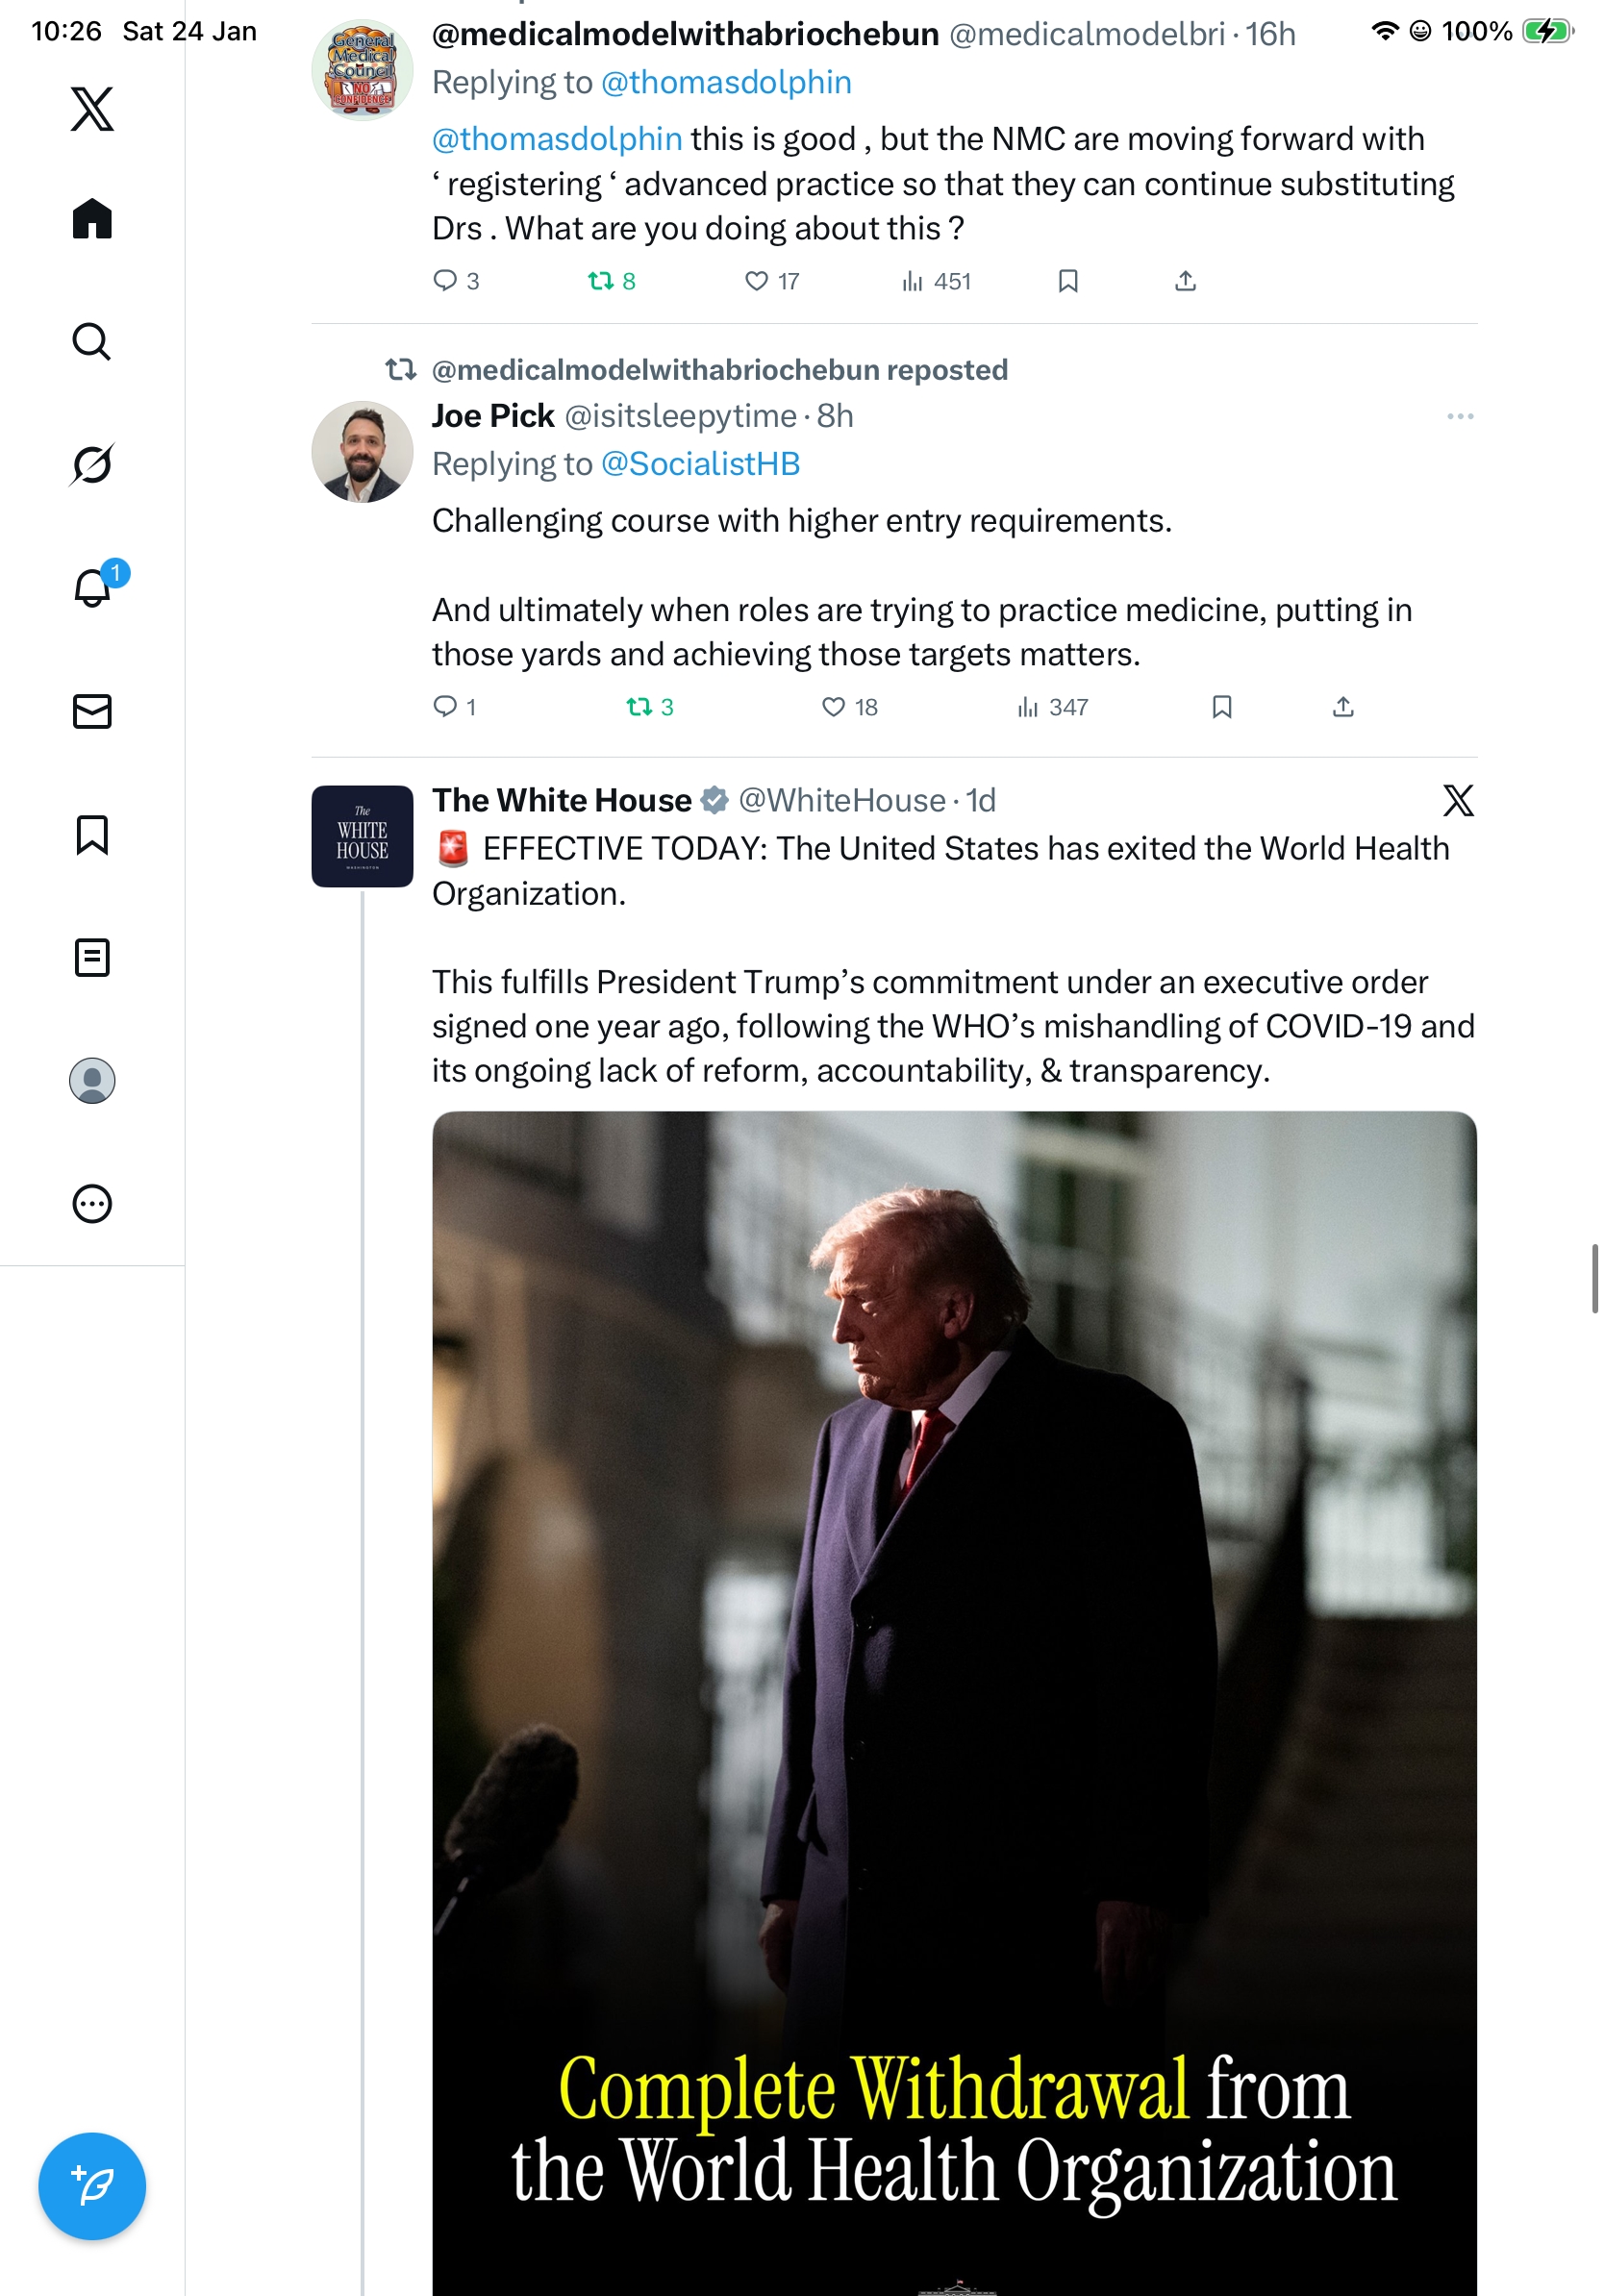
Task: Bookmark the @medicalmodelbri reply post
Action: click(1067, 281)
